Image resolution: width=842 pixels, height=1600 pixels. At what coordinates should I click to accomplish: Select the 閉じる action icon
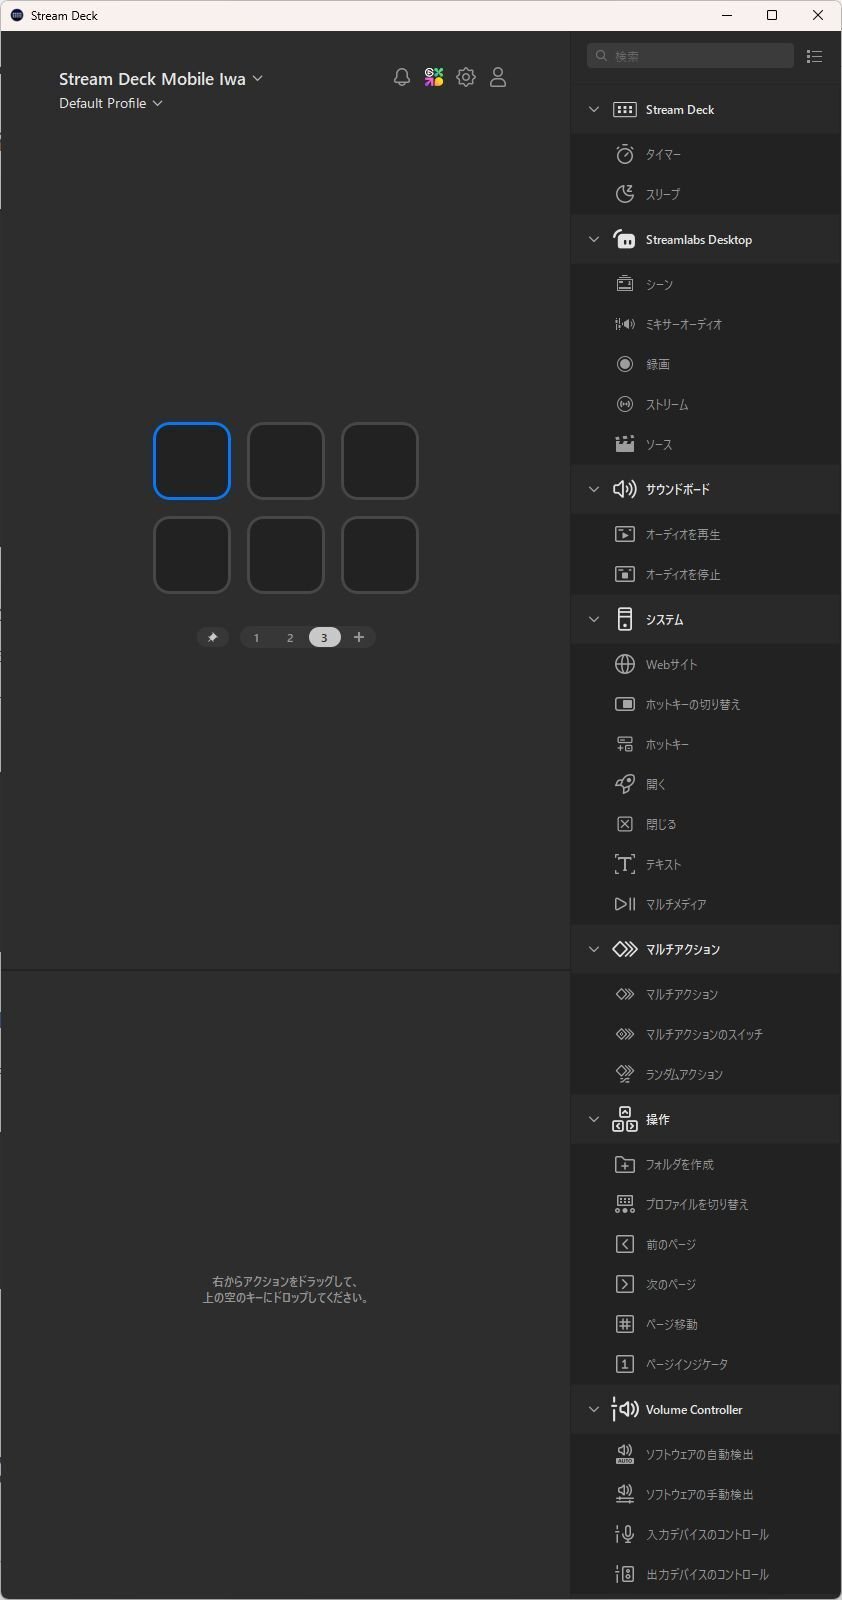coord(625,824)
